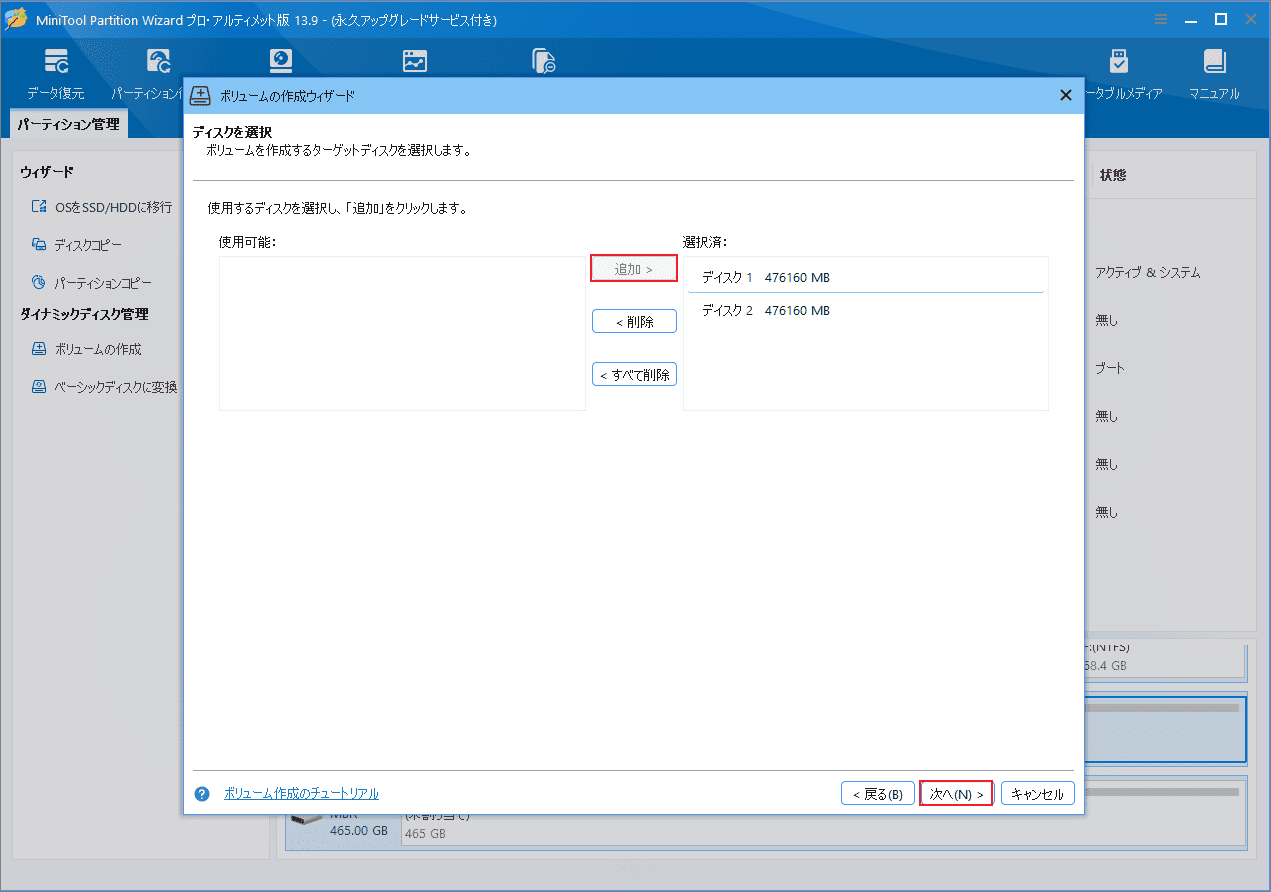
Task: Click the empty 使用可能 list box
Action: [402, 333]
